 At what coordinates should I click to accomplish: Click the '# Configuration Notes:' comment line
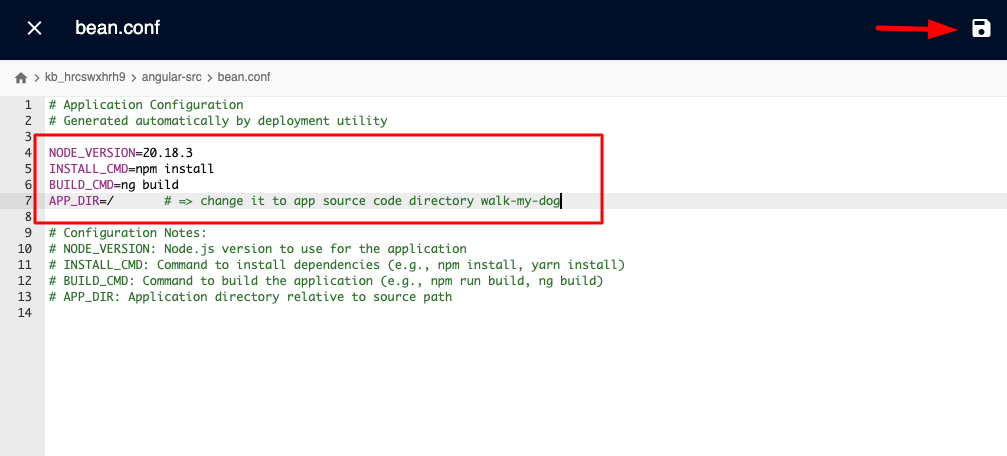pos(128,233)
